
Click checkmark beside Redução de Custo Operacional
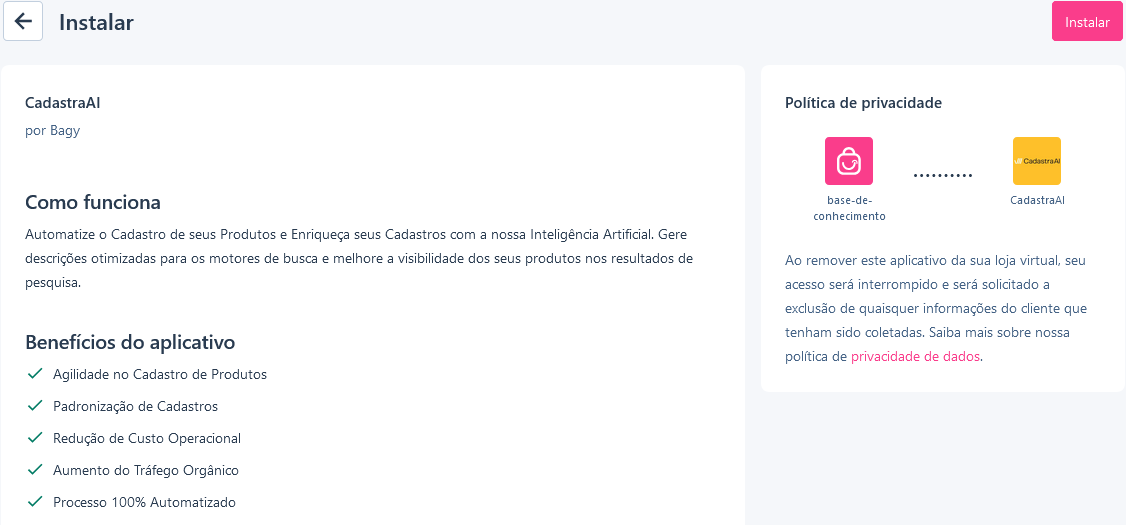(34, 437)
